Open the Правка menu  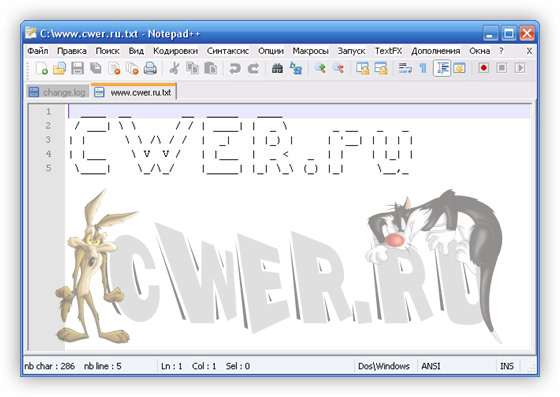pyautogui.click(x=72, y=51)
